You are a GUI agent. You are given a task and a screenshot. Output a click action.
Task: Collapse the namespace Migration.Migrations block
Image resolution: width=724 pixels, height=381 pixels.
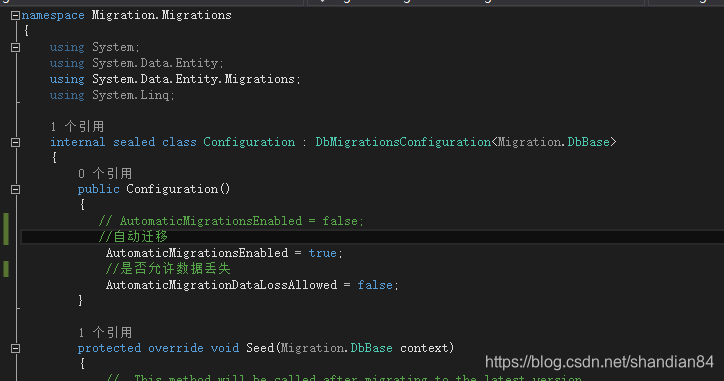pos(15,16)
